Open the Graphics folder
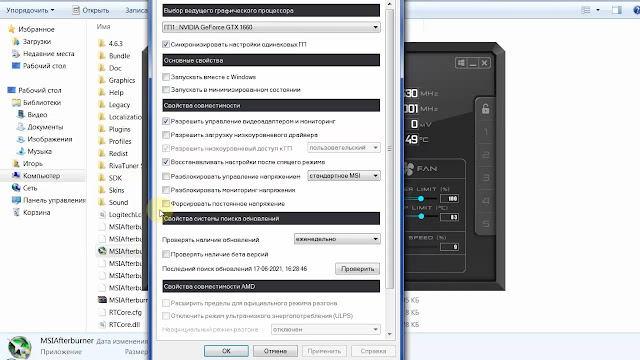This screenshot has width=640, height=360. (117, 80)
